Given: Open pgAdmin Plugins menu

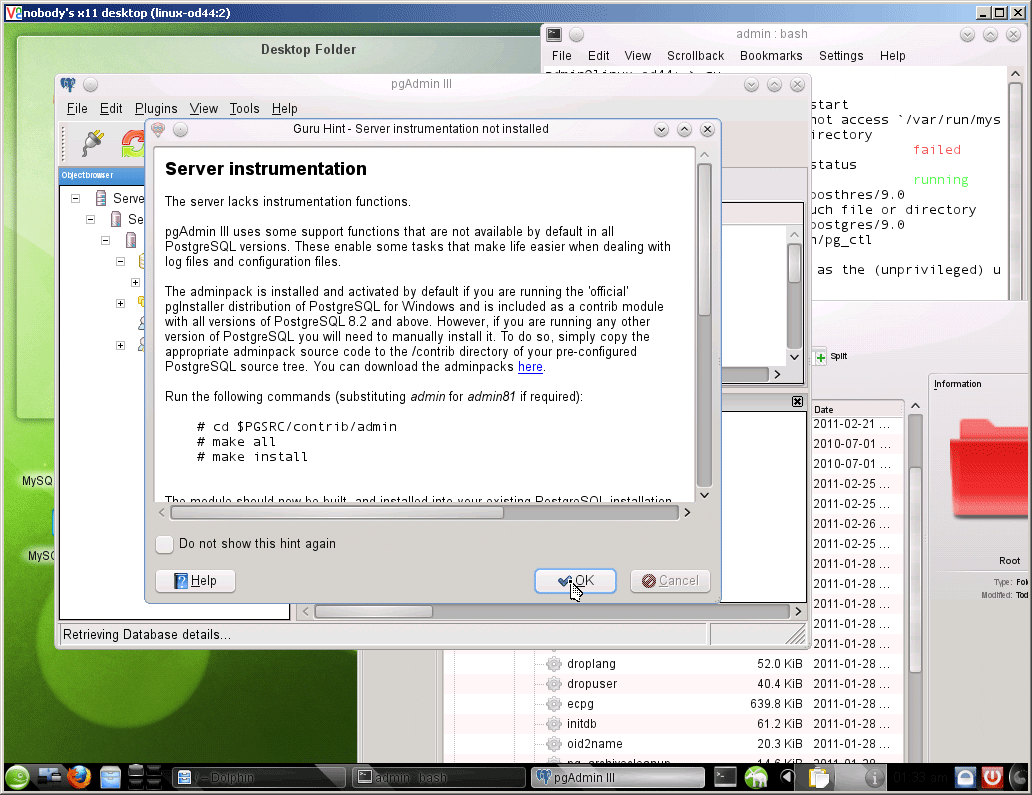Looking at the screenshot, I should point(156,109).
